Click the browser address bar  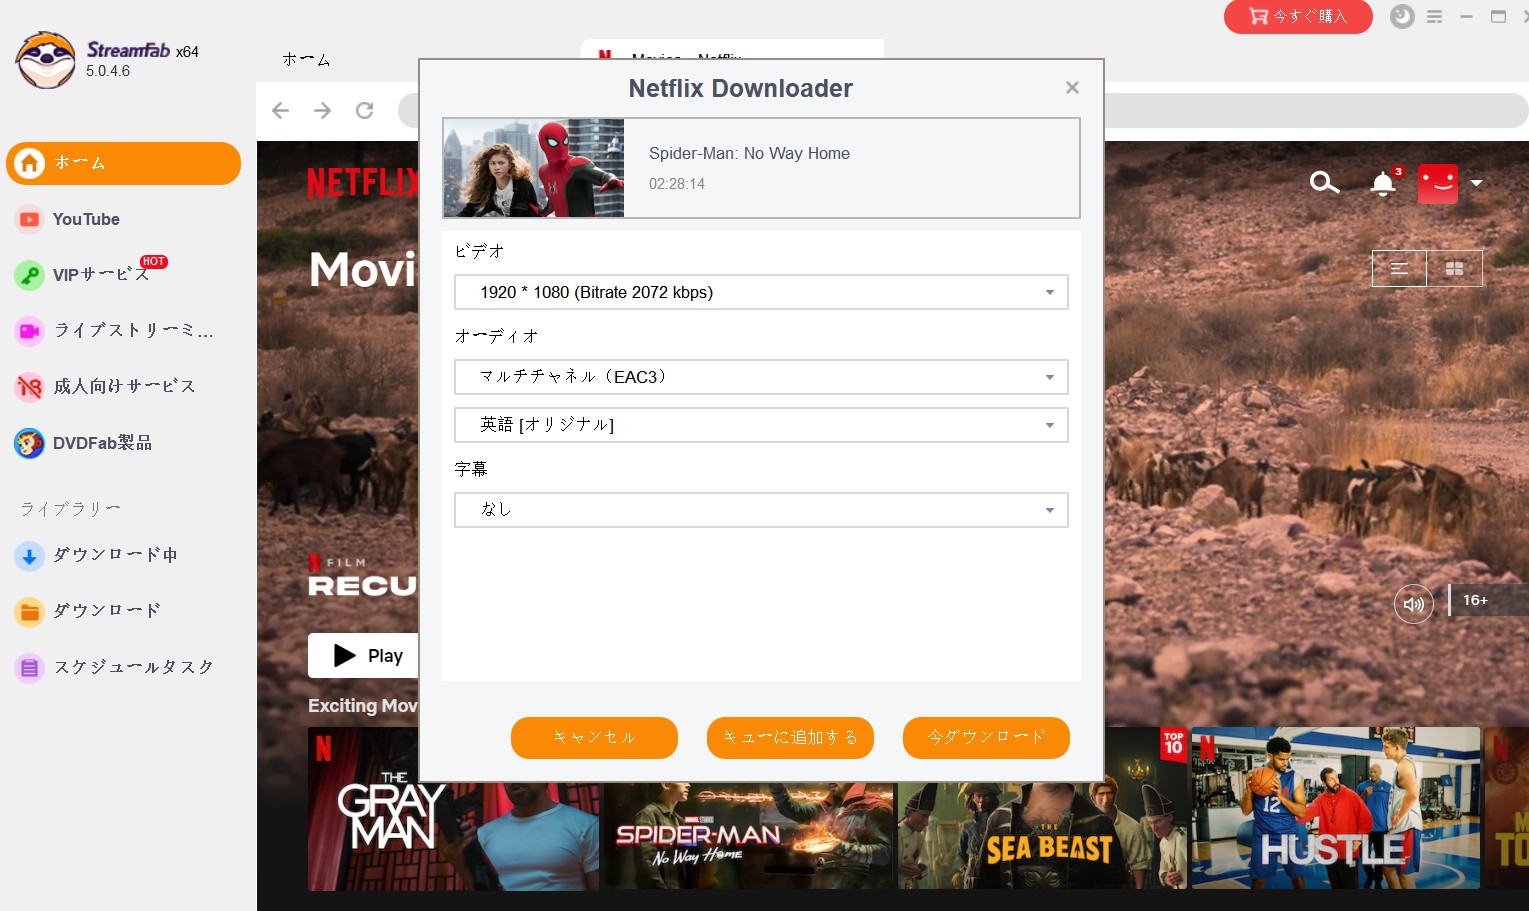[x=1316, y=110]
